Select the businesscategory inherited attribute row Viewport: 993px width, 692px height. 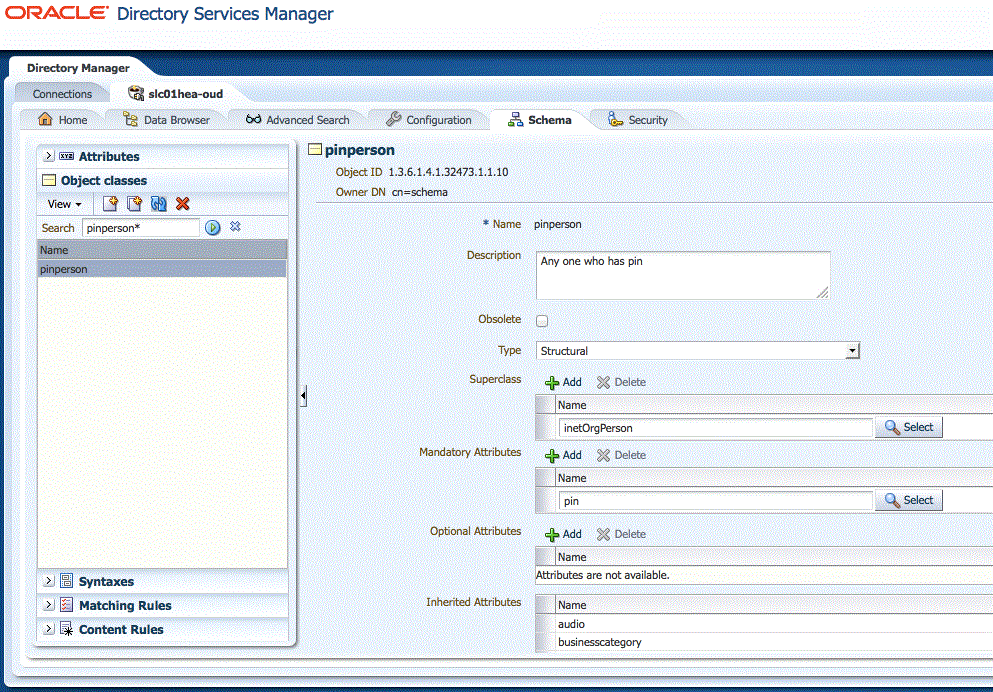(x=763, y=642)
